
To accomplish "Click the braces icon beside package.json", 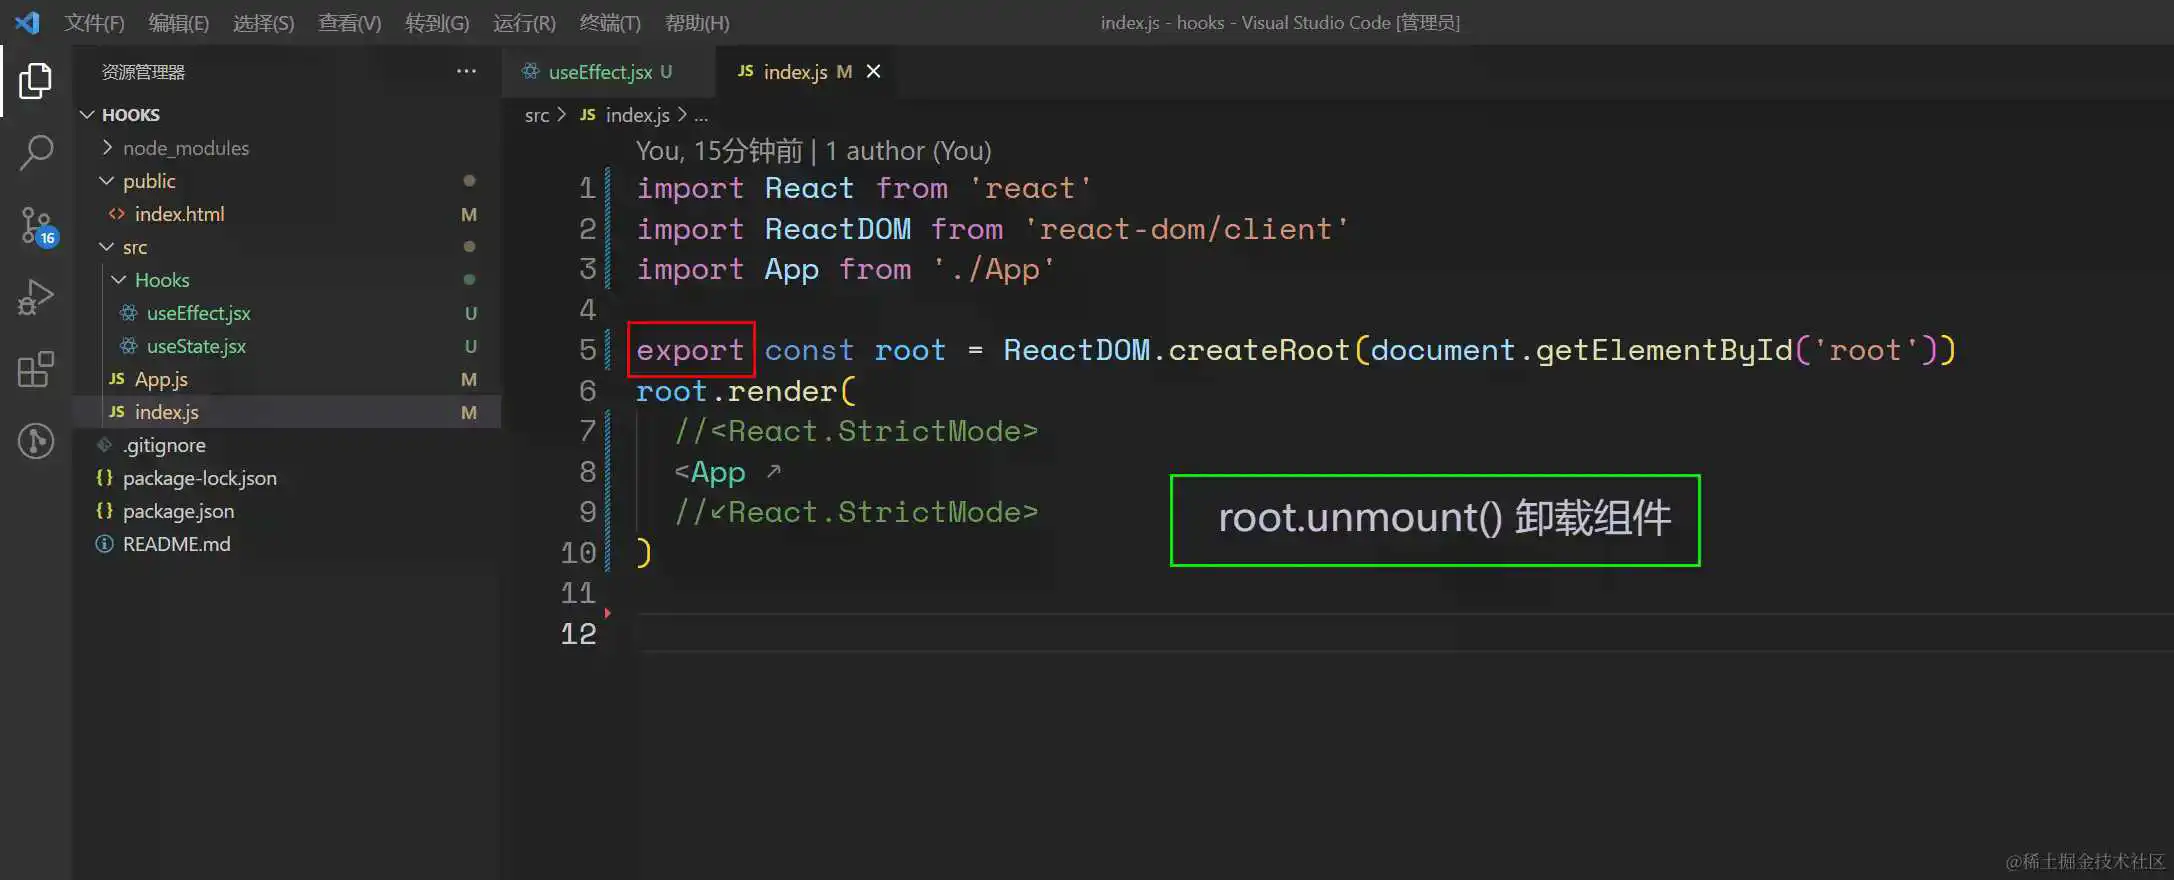I will coord(104,511).
